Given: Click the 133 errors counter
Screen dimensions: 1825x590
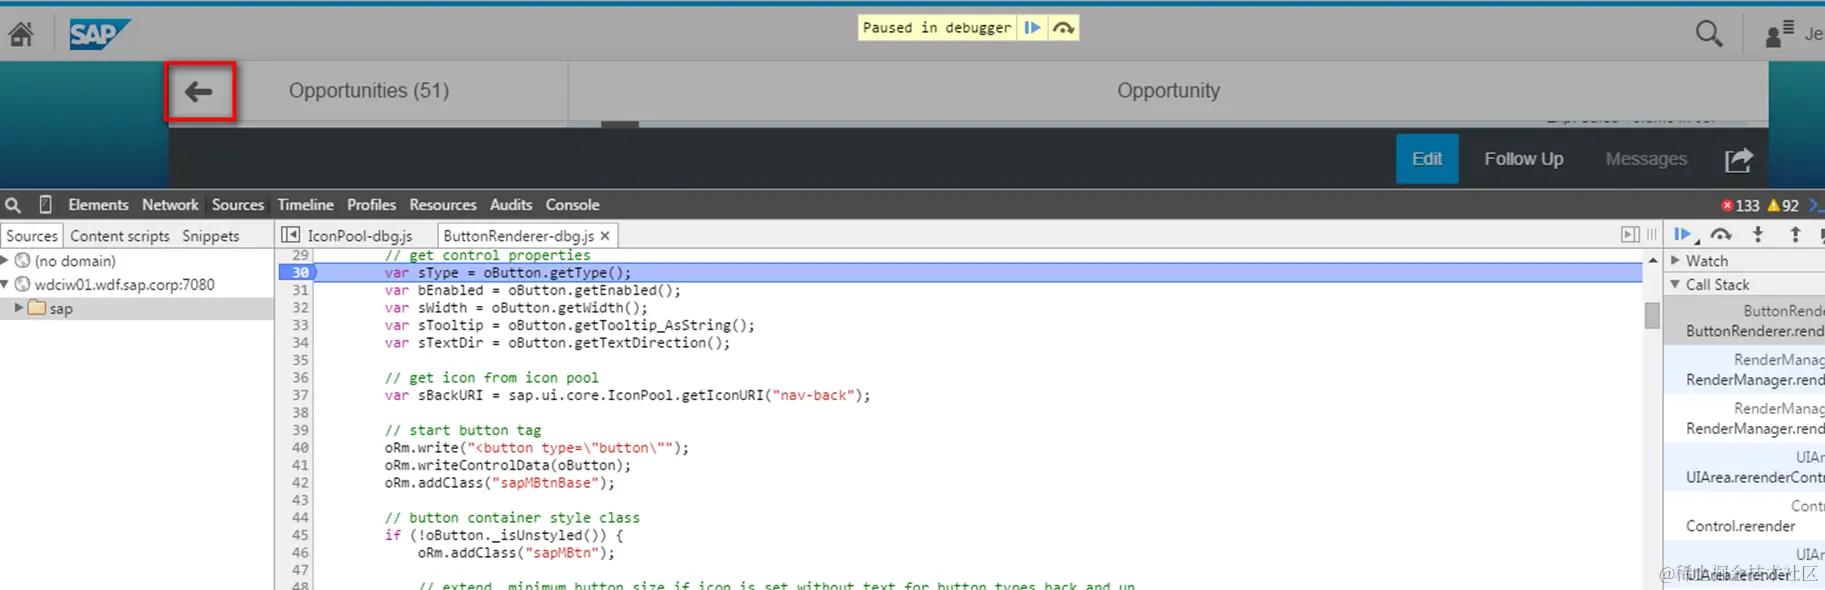Looking at the screenshot, I should pyautogui.click(x=1740, y=205).
